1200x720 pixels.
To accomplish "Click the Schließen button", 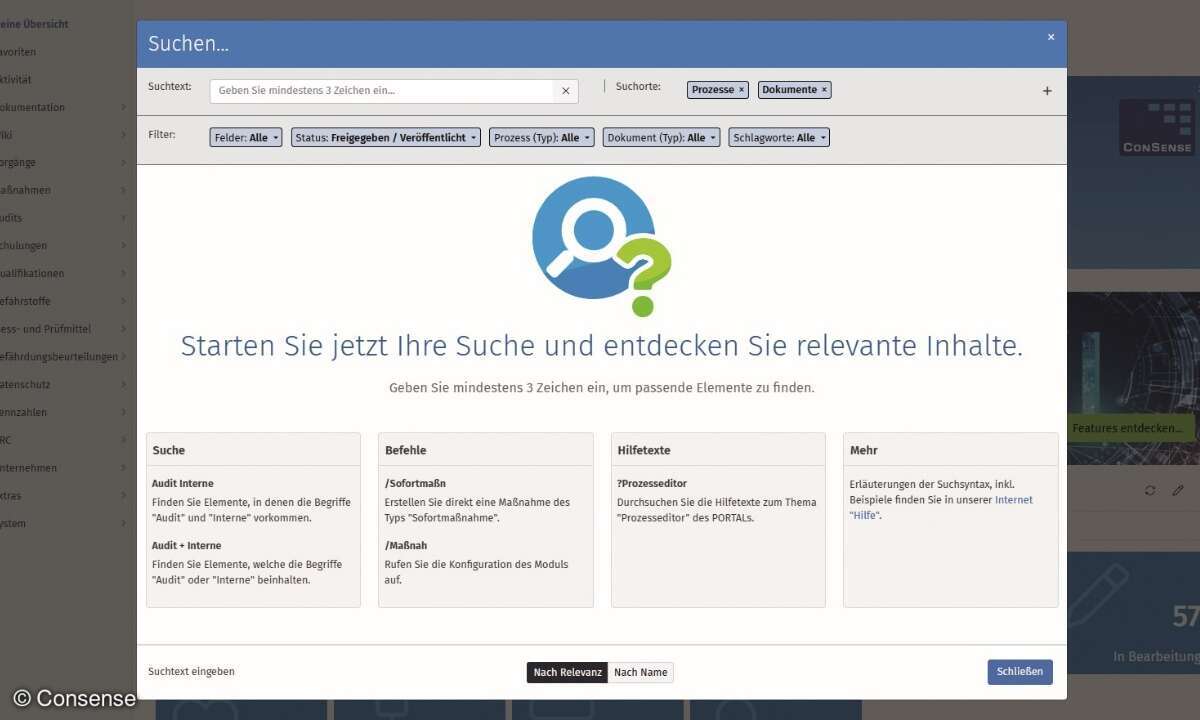I will pyautogui.click(x=1020, y=672).
